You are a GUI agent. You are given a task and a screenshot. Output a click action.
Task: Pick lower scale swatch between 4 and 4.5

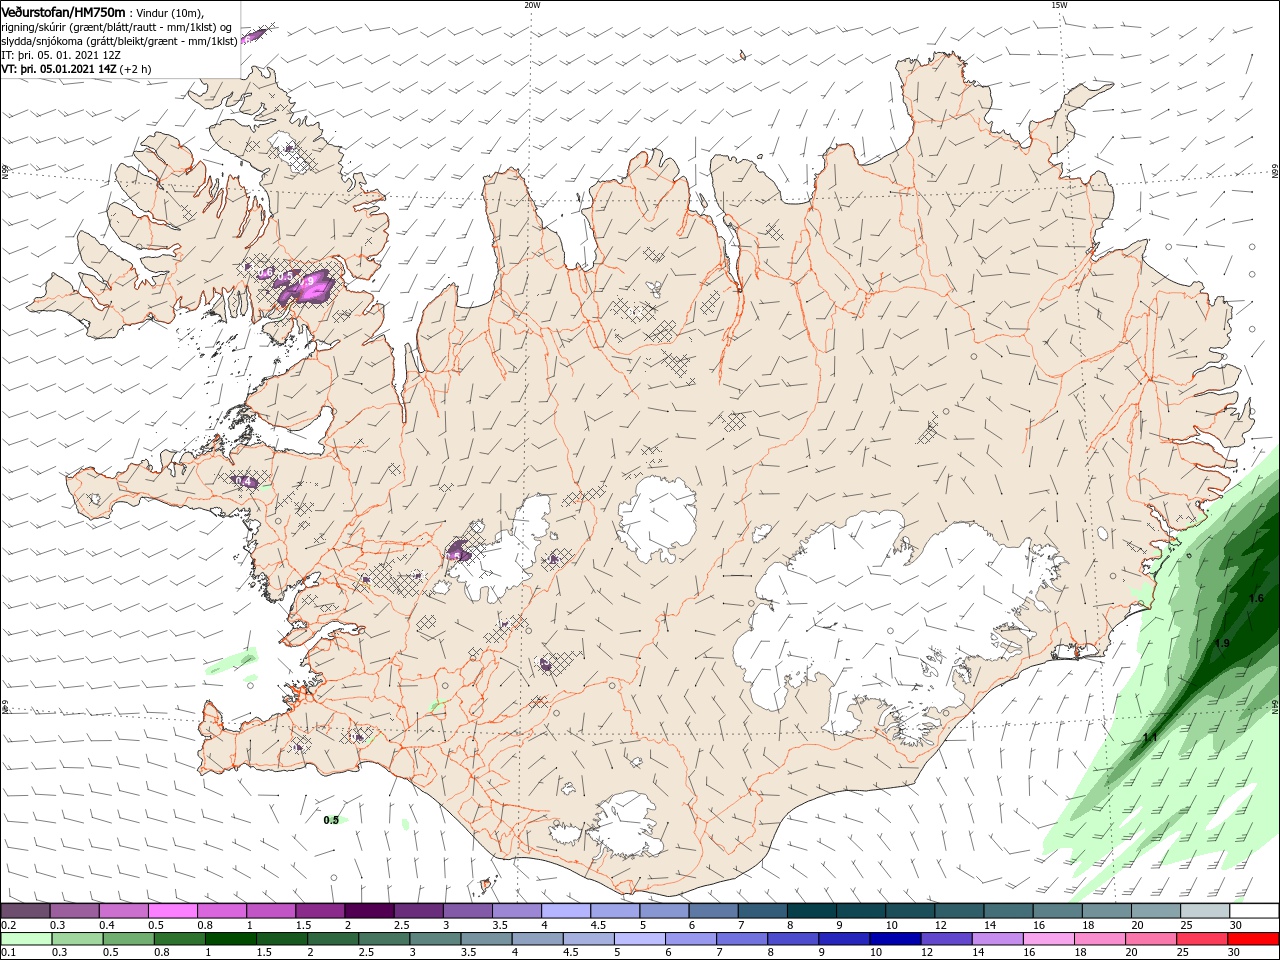coord(537,939)
